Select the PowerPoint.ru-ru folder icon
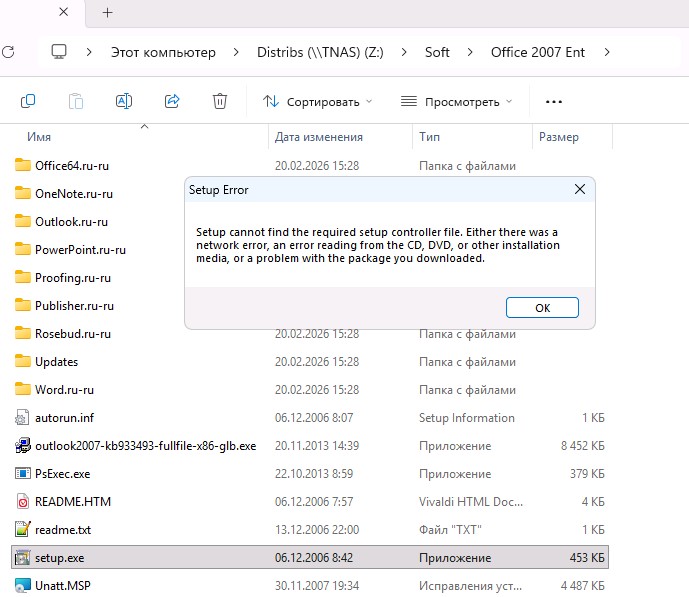This screenshot has height=597, width=689. (x=23, y=249)
